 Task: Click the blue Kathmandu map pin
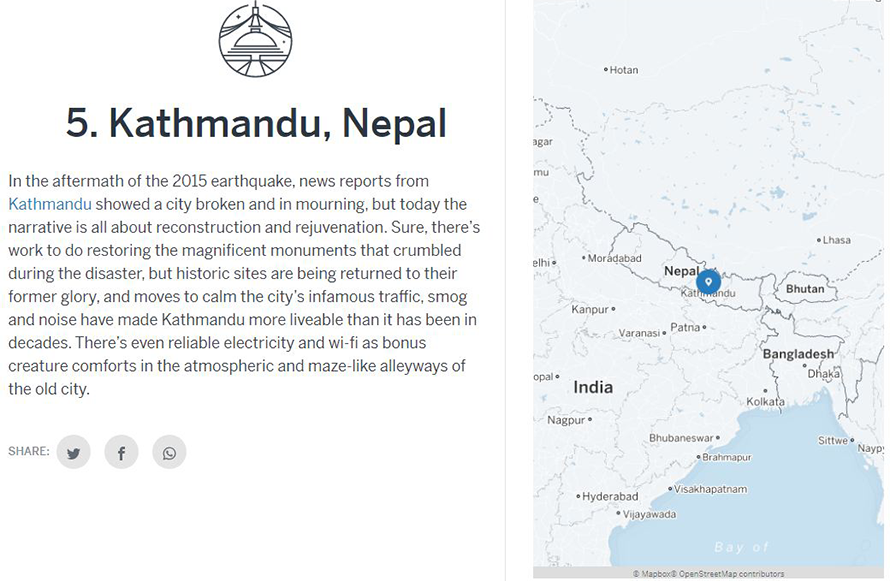point(708,282)
